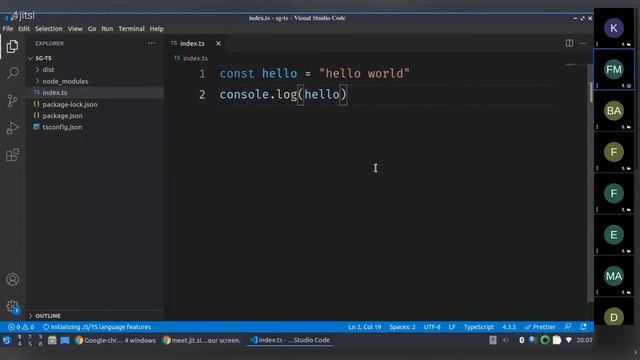Open the Terminal menu

click(x=131, y=29)
